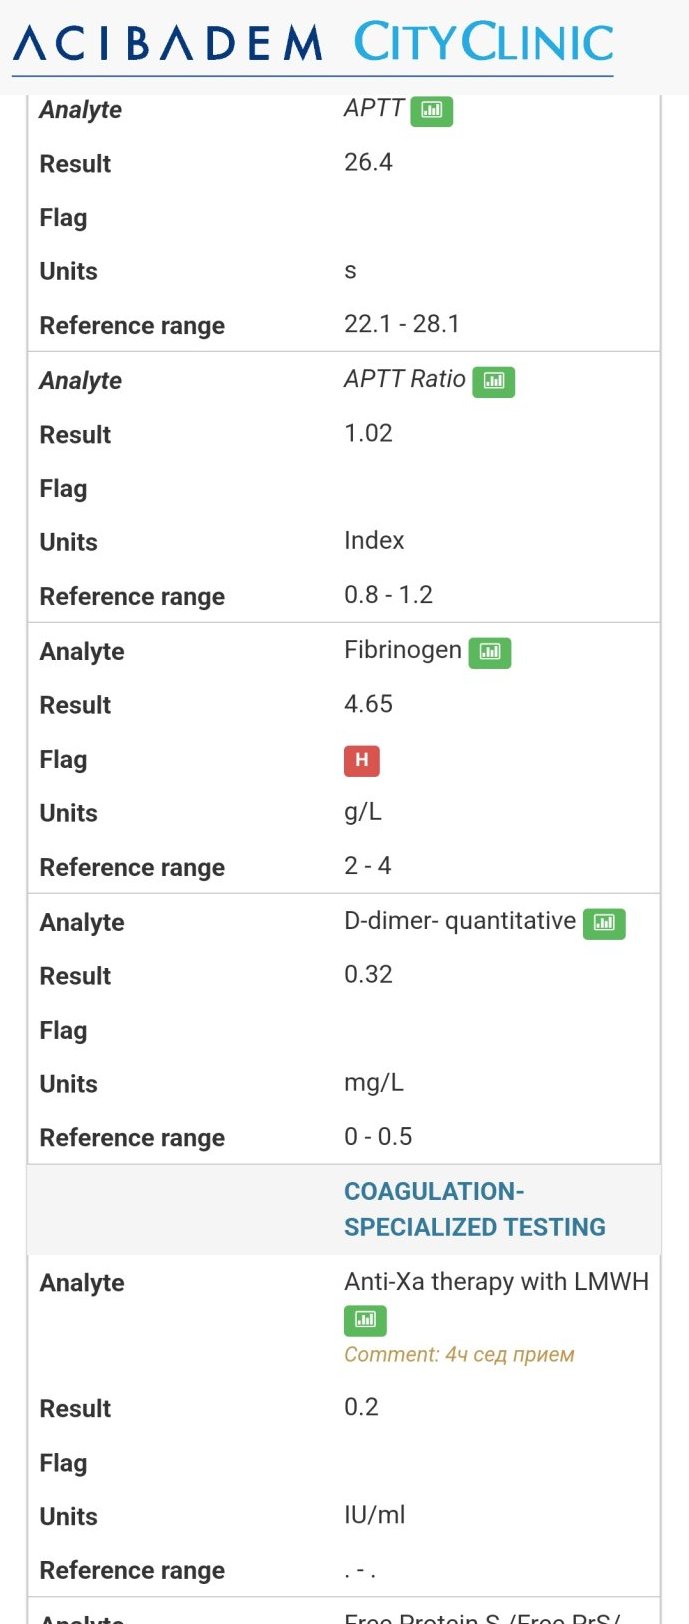
Task: Click the IU/ml units value
Action: coord(374,1515)
